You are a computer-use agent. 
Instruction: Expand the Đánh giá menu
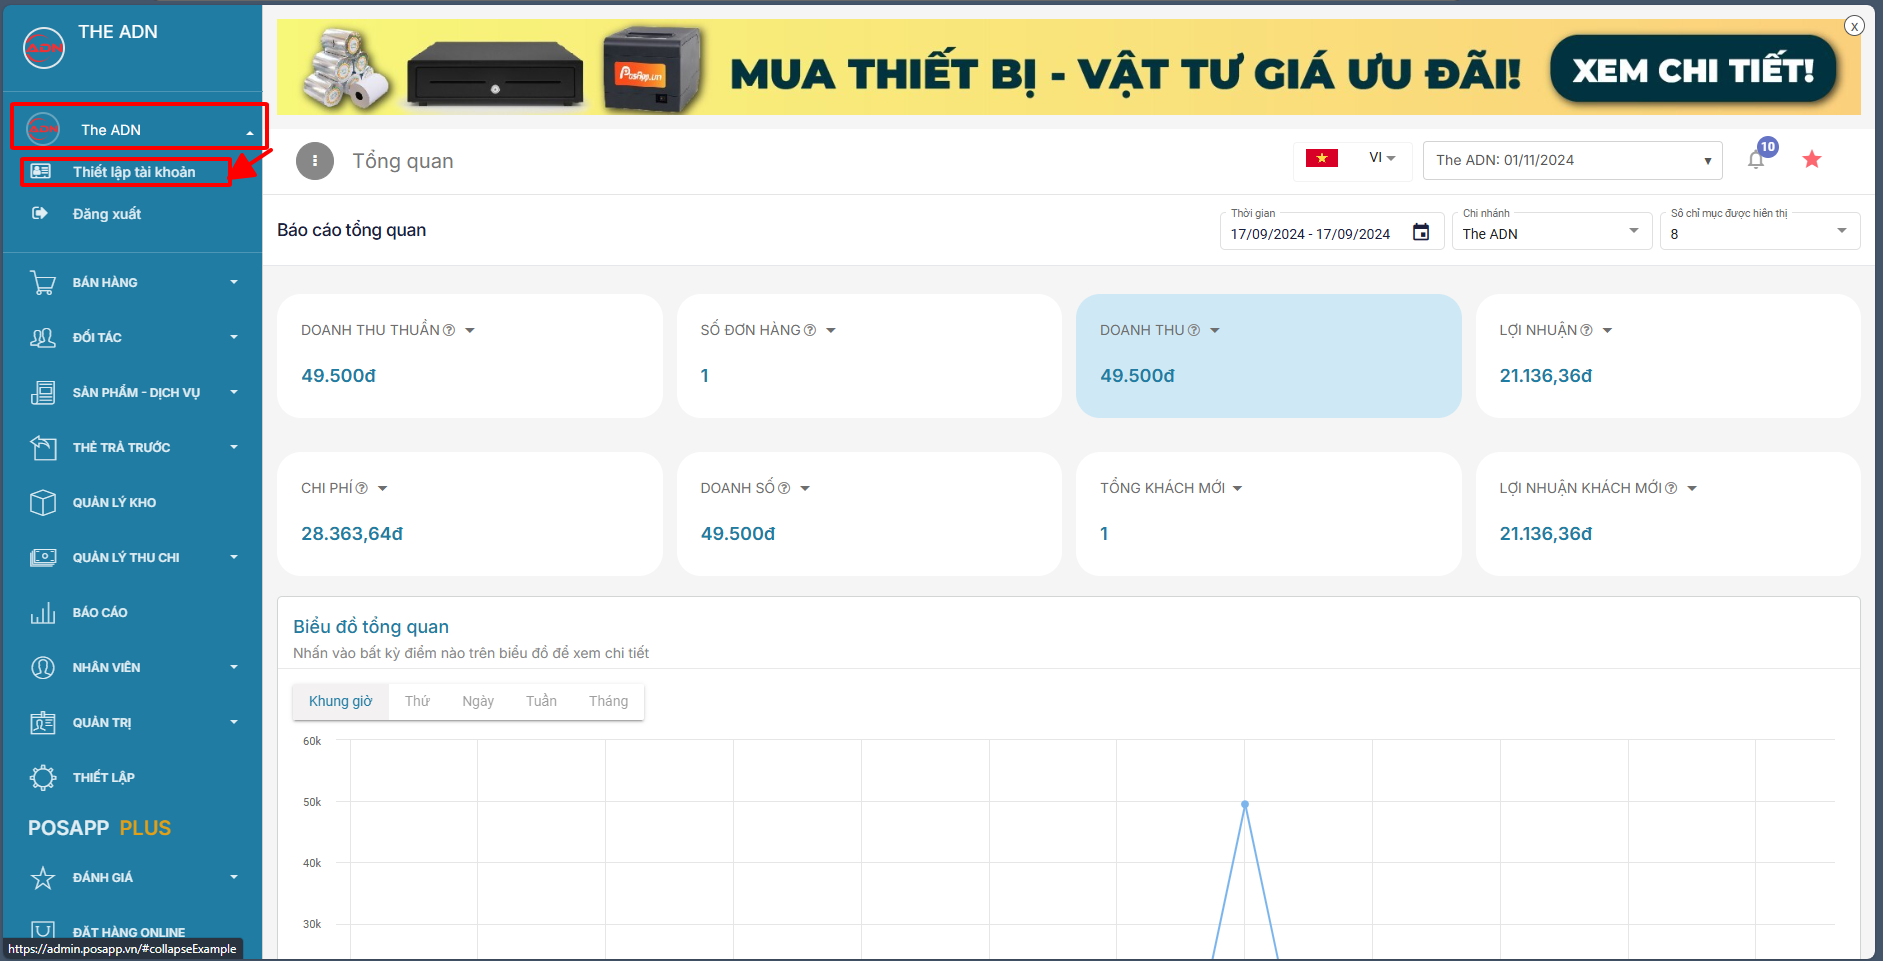234,878
